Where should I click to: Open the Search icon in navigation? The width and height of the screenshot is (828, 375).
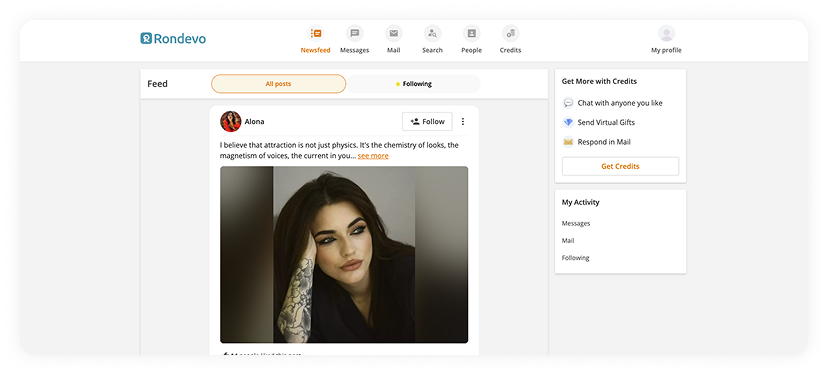(432, 34)
